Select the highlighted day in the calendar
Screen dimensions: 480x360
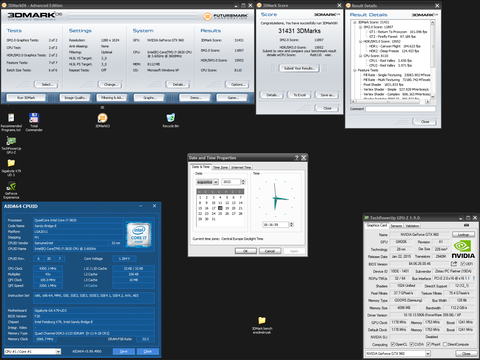click(220, 208)
